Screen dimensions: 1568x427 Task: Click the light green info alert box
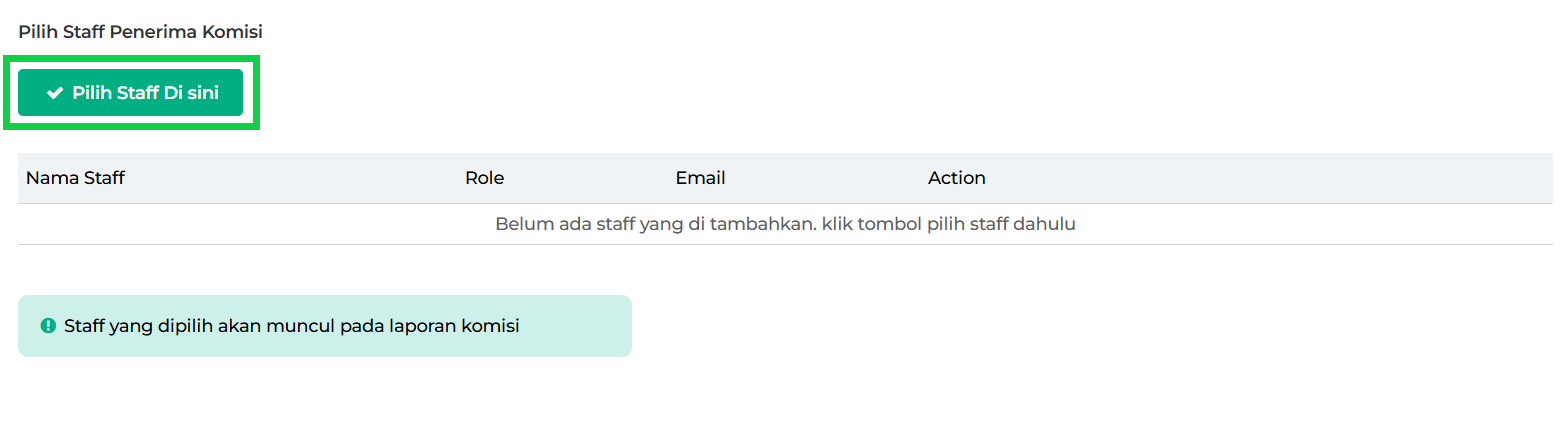pyautogui.click(x=325, y=326)
